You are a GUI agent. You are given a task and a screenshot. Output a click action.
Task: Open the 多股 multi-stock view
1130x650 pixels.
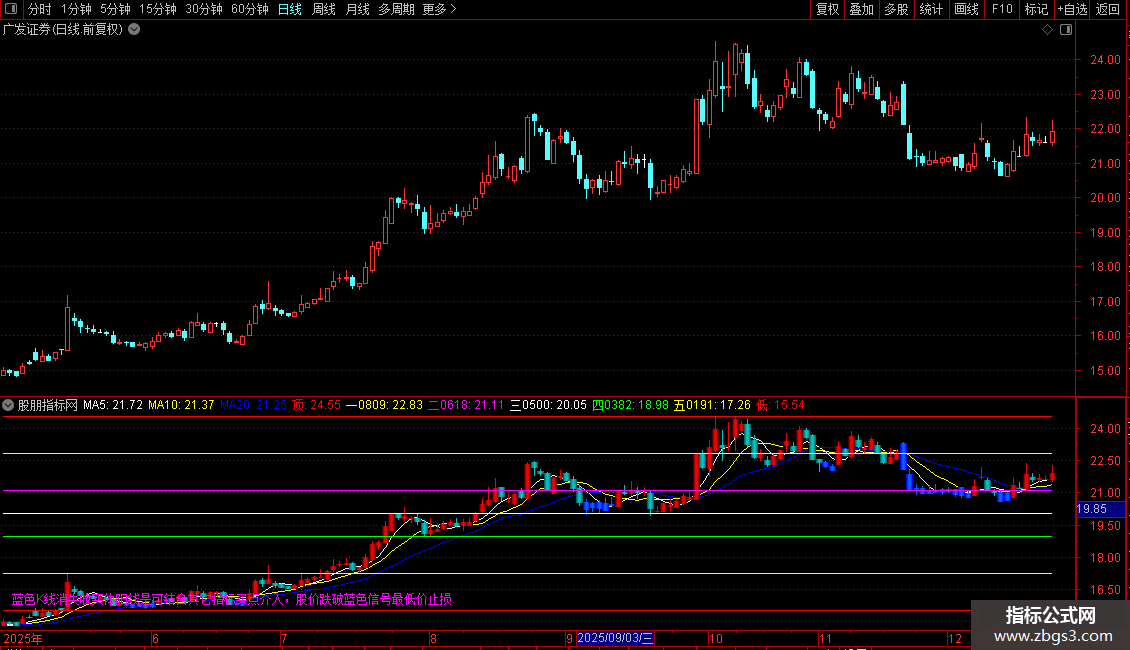(x=896, y=9)
